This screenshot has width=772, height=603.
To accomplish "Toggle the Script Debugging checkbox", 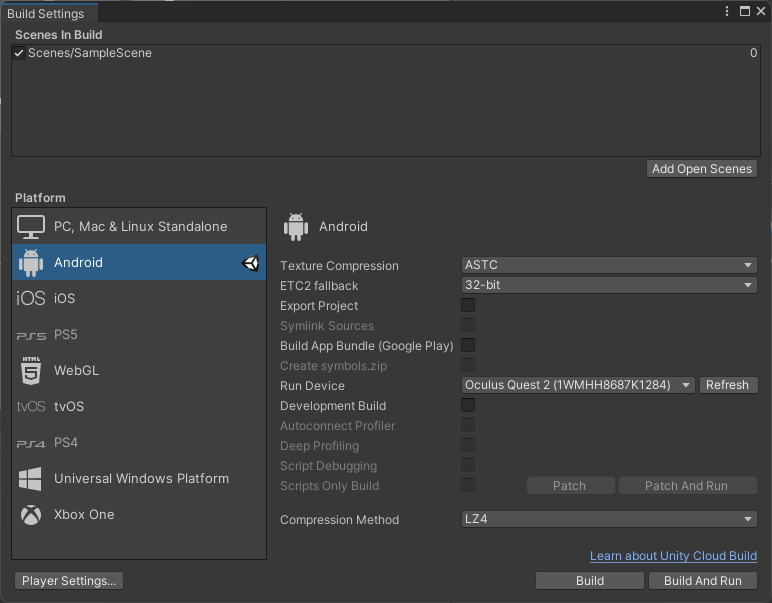I will click(468, 465).
